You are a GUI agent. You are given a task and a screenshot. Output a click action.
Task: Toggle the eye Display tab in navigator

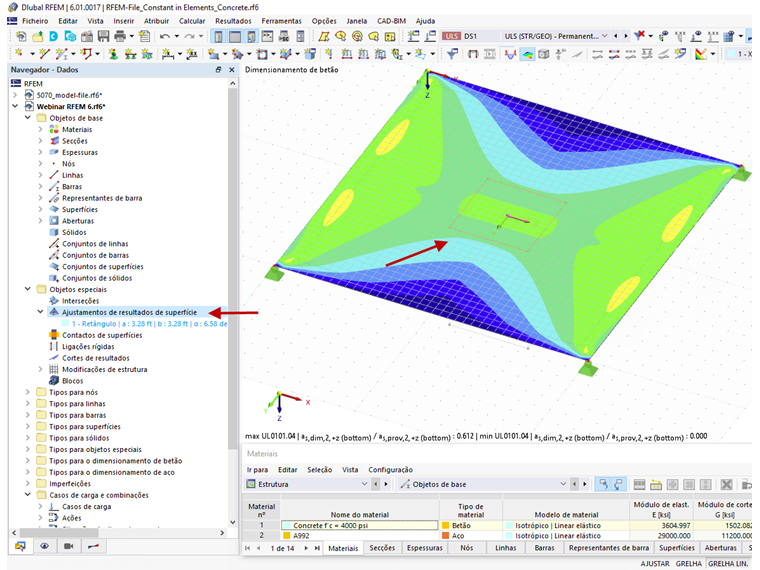(x=44, y=546)
